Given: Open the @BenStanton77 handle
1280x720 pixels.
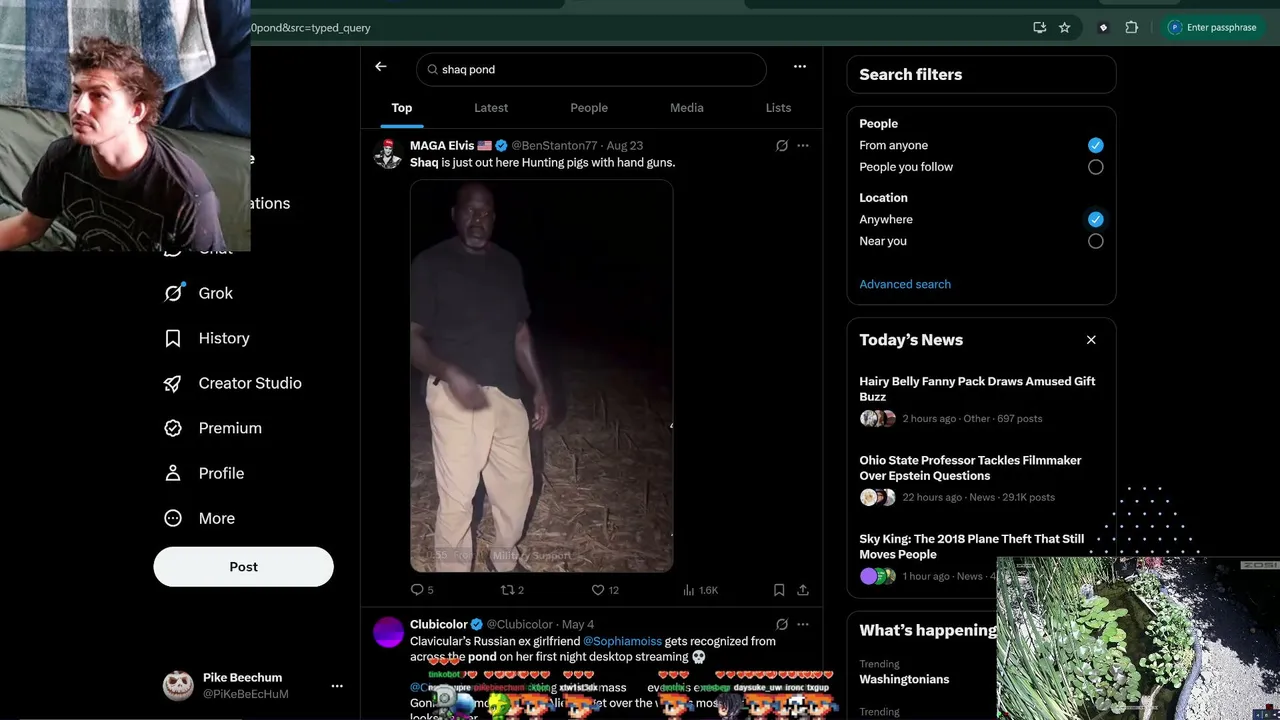Looking at the screenshot, I should coord(554,146).
